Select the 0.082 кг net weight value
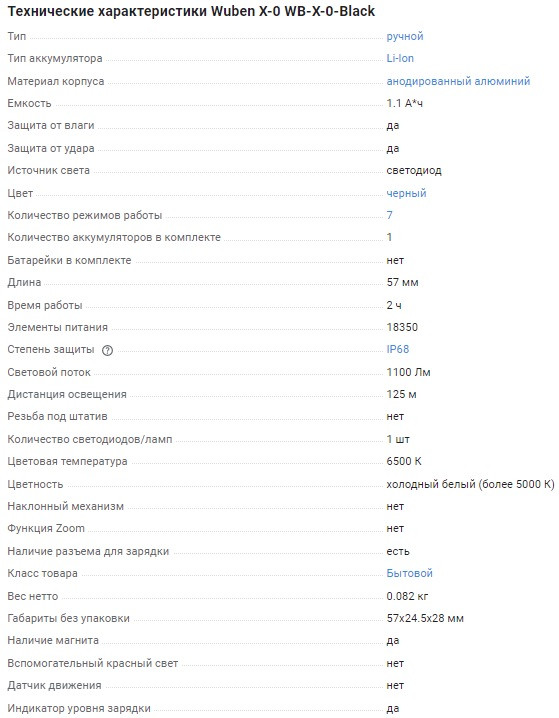 (407, 596)
